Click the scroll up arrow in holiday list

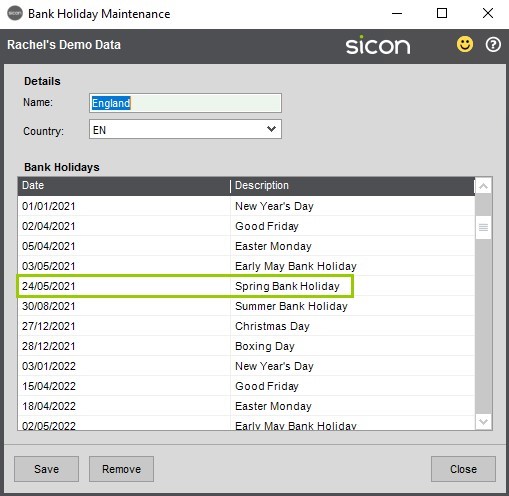click(483, 186)
